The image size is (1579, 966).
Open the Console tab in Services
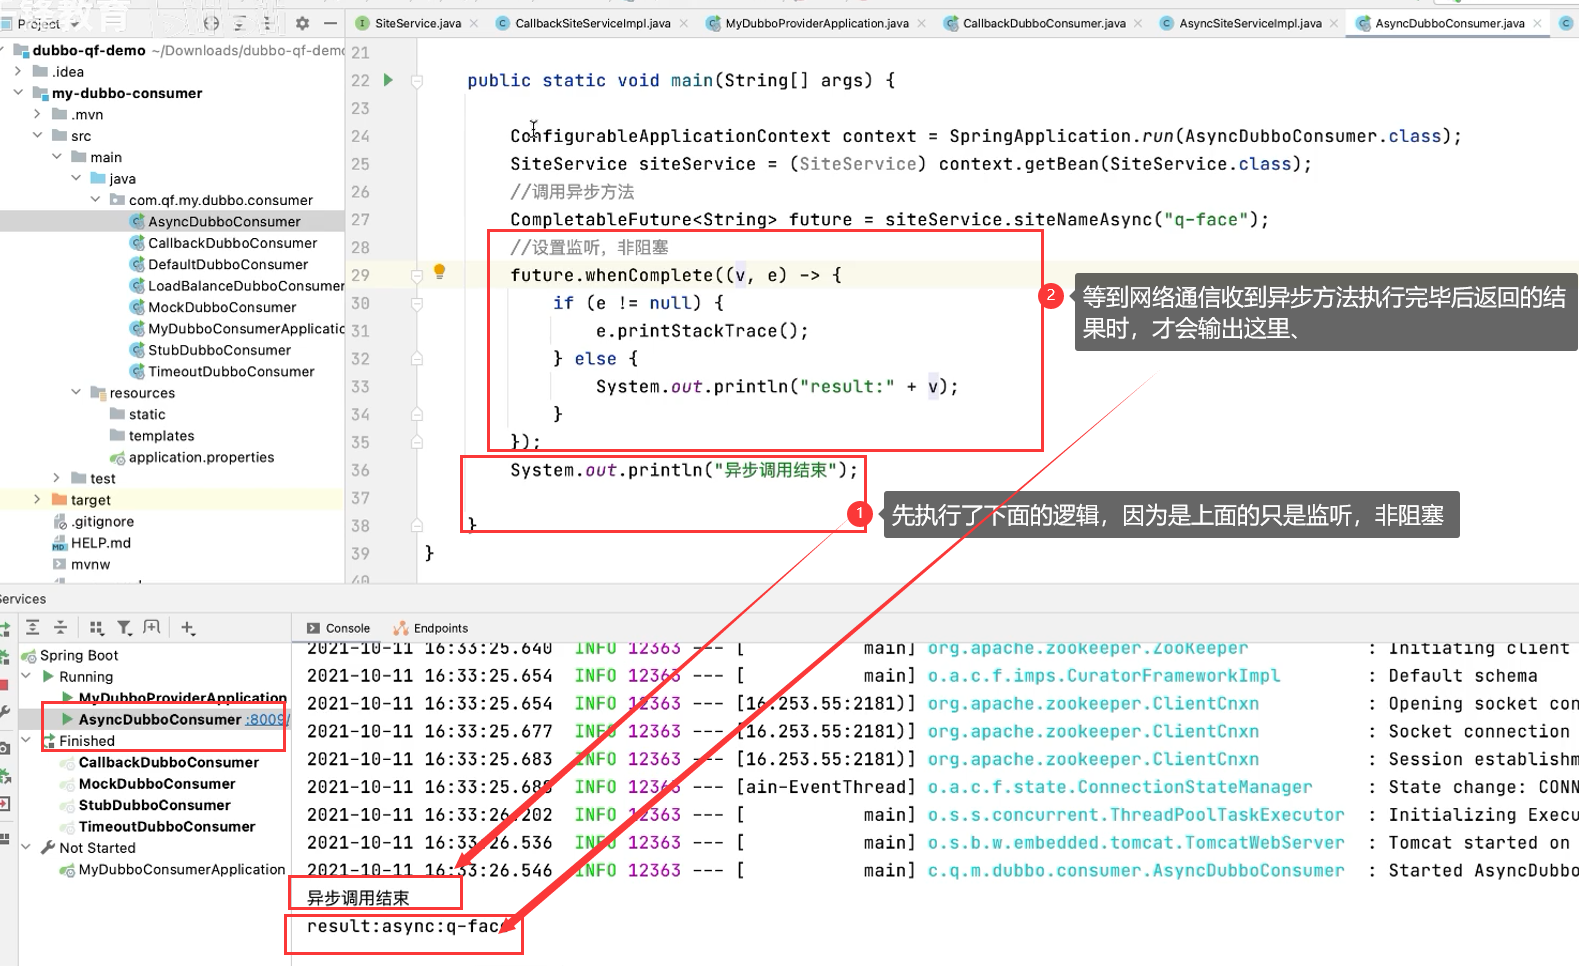[338, 628]
